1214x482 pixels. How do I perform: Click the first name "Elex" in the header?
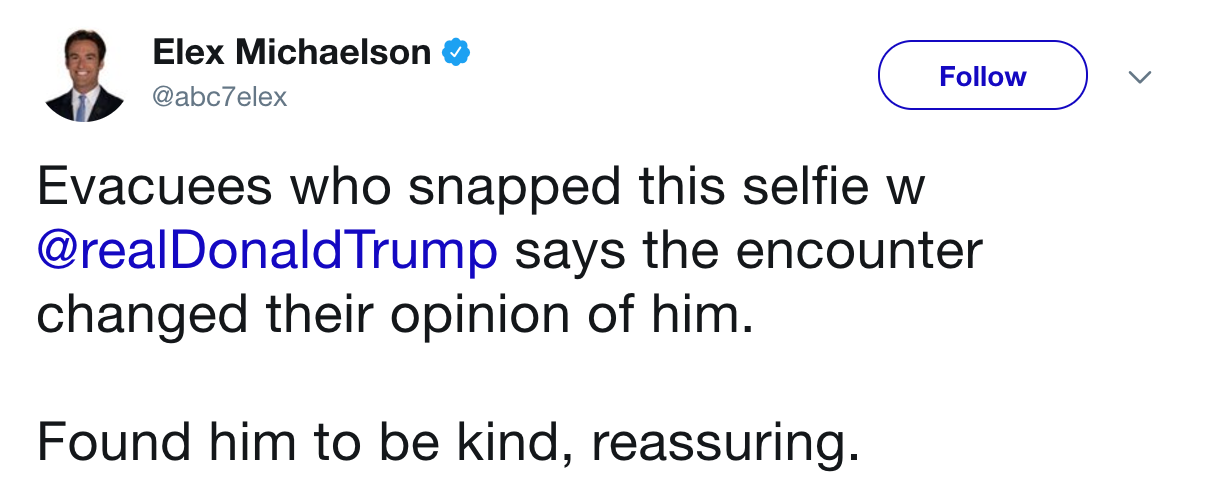pyautogui.click(x=188, y=53)
